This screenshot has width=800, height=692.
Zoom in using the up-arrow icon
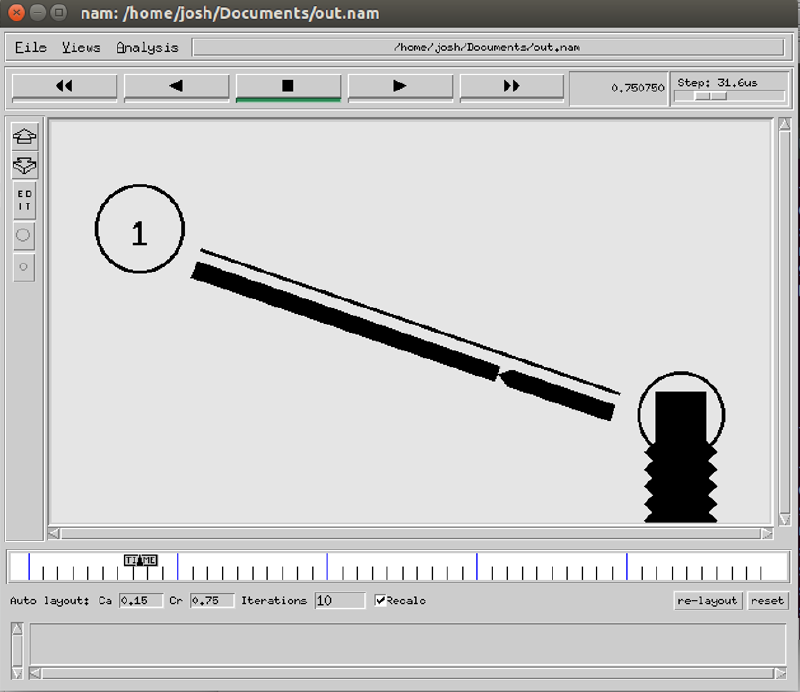tap(24, 136)
